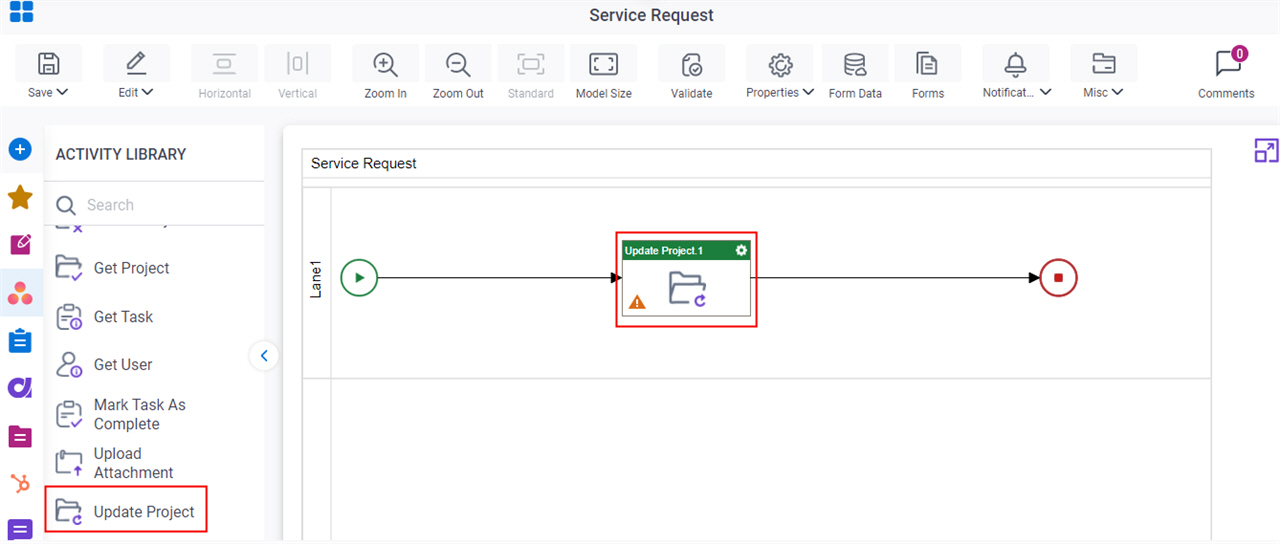Click the Model Size icon
The width and height of the screenshot is (1280, 544).
pyautogui.click(x=603, y=64)
